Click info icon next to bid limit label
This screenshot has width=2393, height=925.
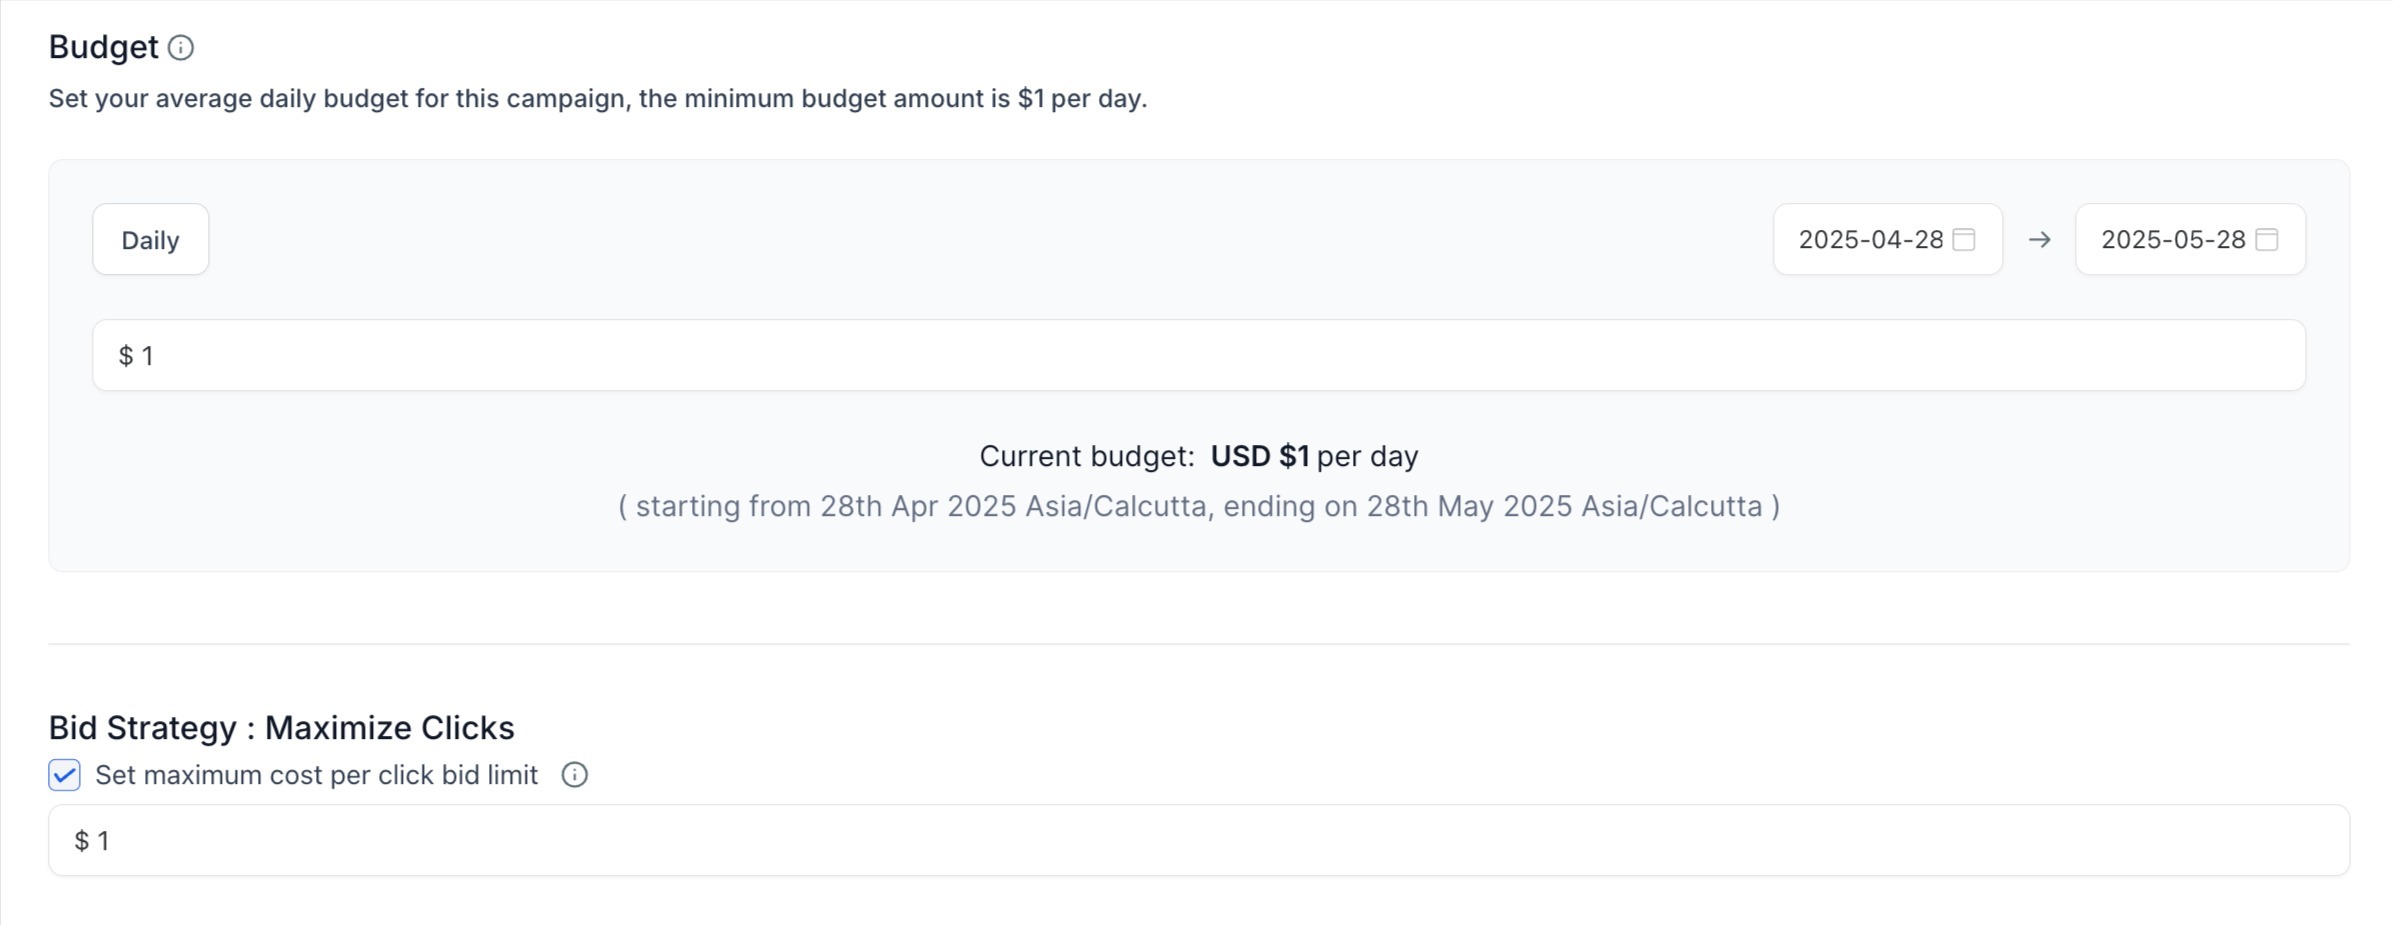[574, 775]
